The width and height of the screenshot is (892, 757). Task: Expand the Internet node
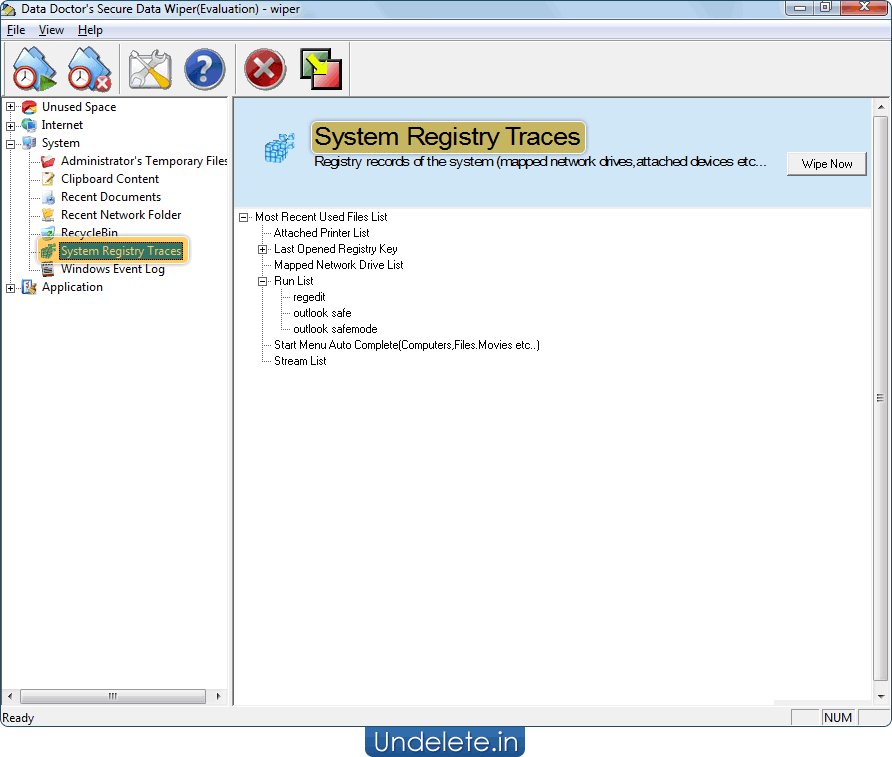pyautogui.click(x=10, y=126)
